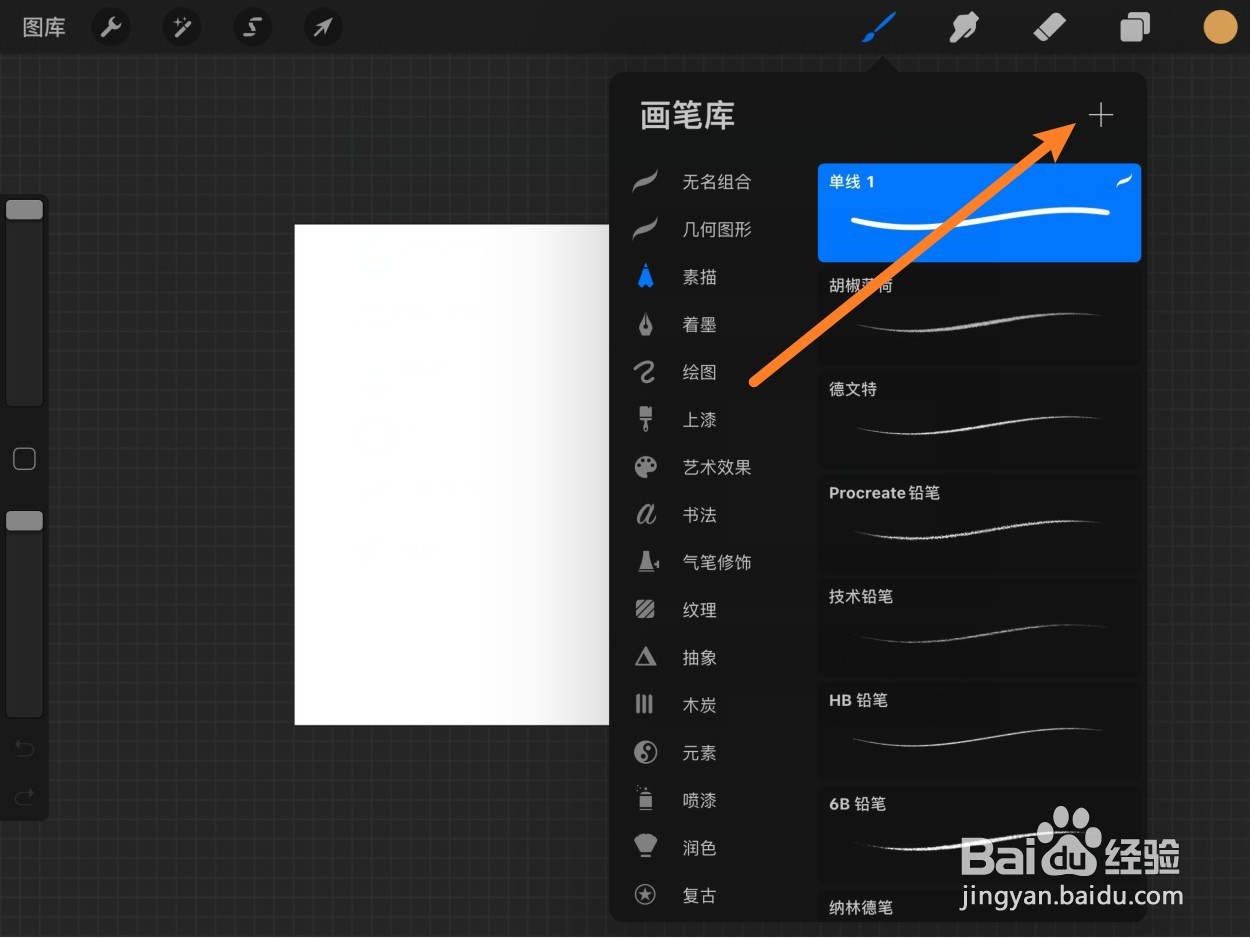
Task: Click the brush opacity slider
Action: click(x=24, y=613)
